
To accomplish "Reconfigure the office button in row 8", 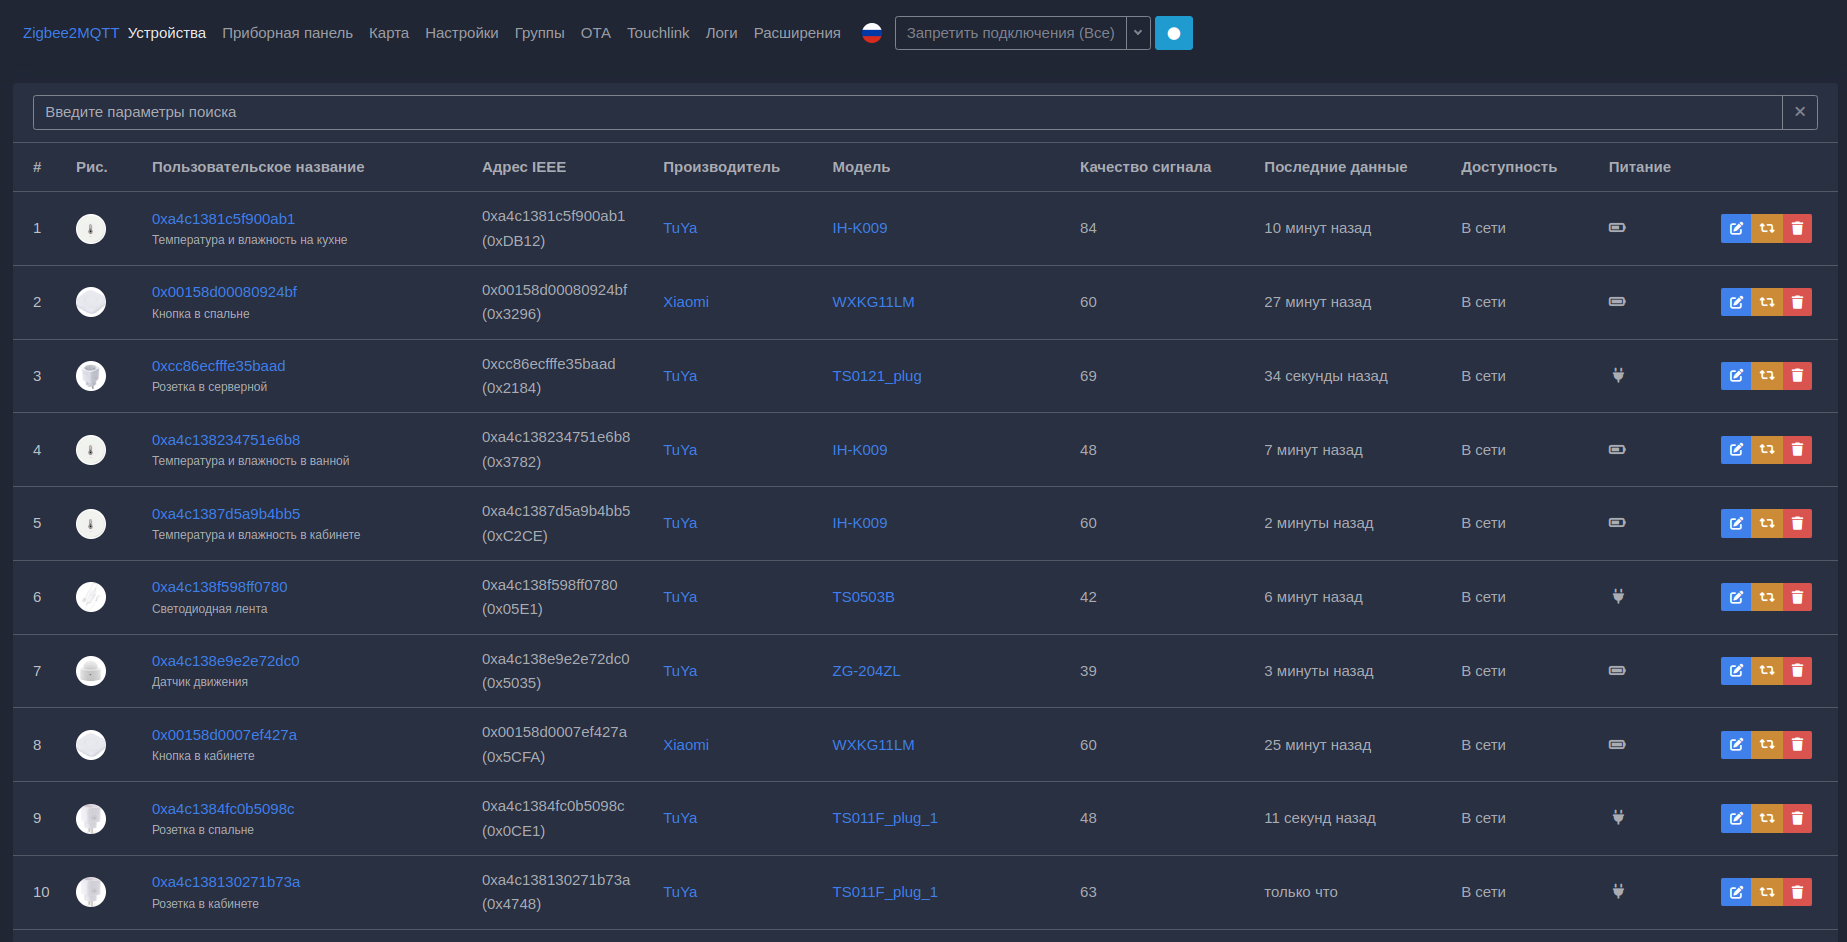I will point(1767,745).
